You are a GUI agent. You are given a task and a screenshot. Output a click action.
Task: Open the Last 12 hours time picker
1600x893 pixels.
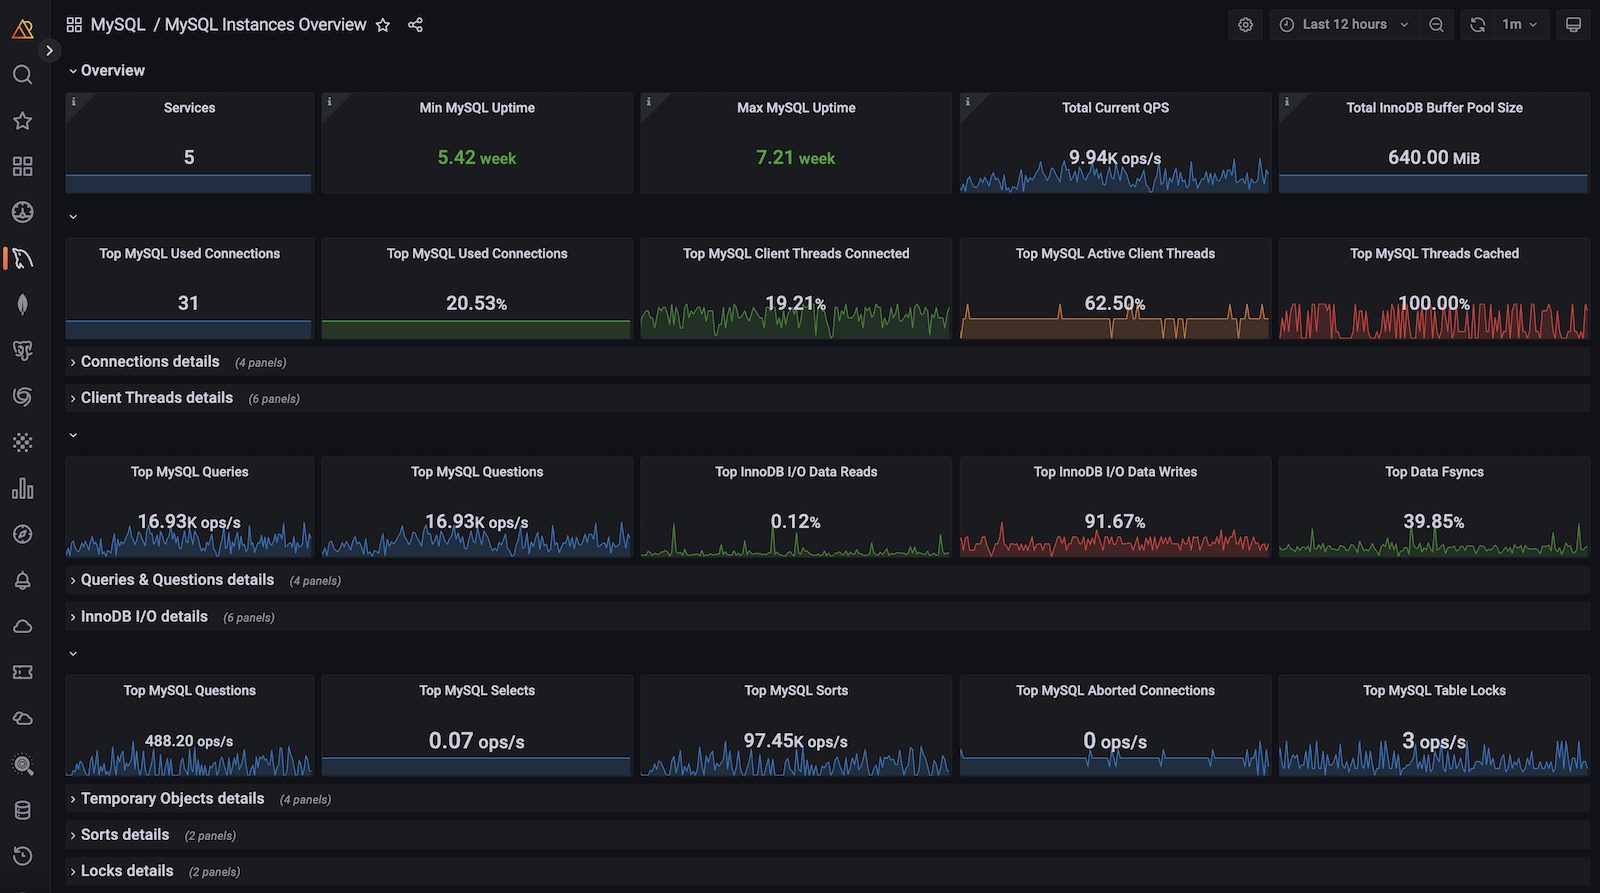point(1344,25)
